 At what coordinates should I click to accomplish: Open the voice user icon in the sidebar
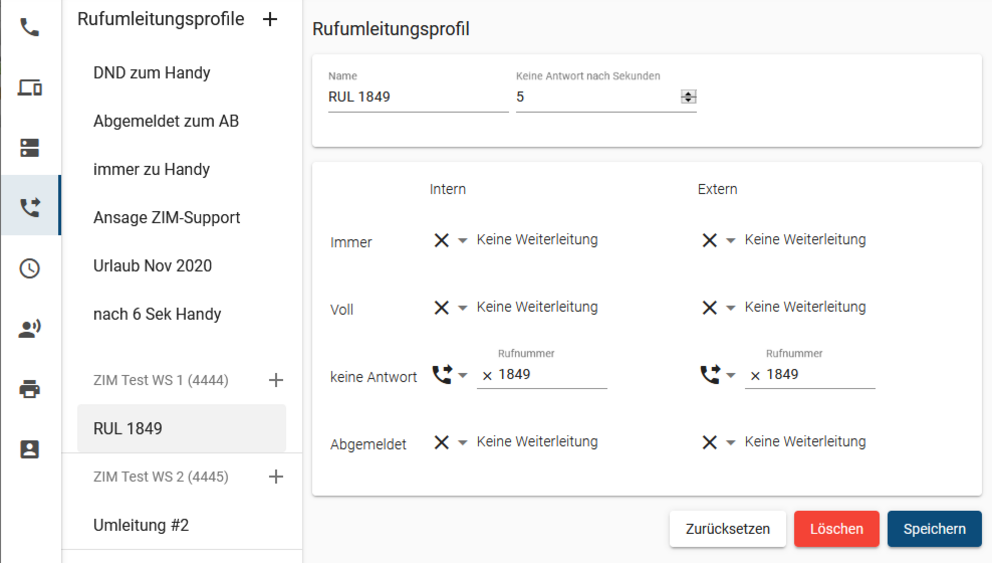coord(30,328)
